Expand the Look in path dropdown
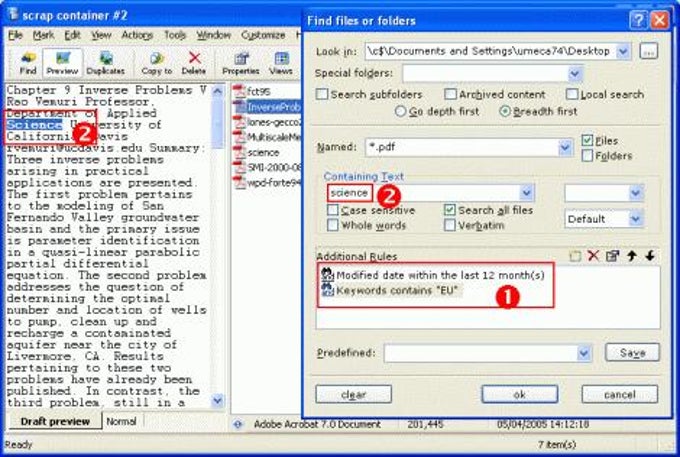Screen dimensions: 680x457 point(623,51)
